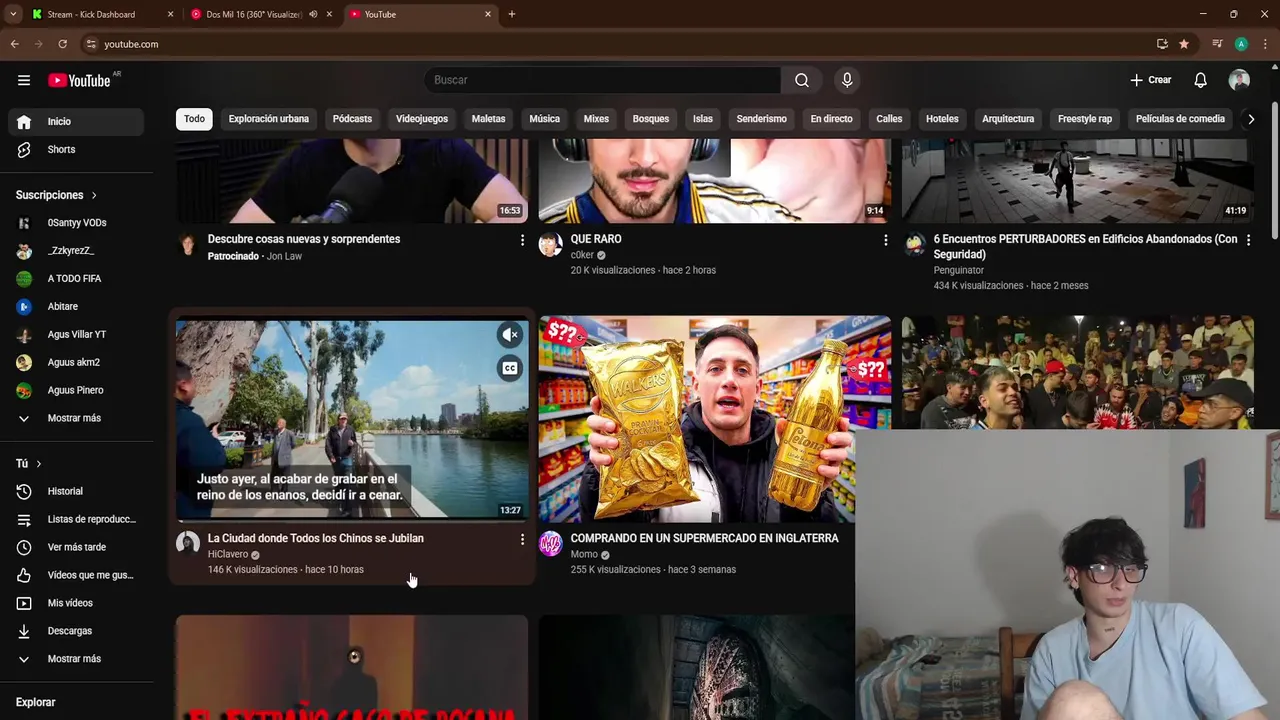Open Agus Villar YT subscription

(x=76, y=335)
